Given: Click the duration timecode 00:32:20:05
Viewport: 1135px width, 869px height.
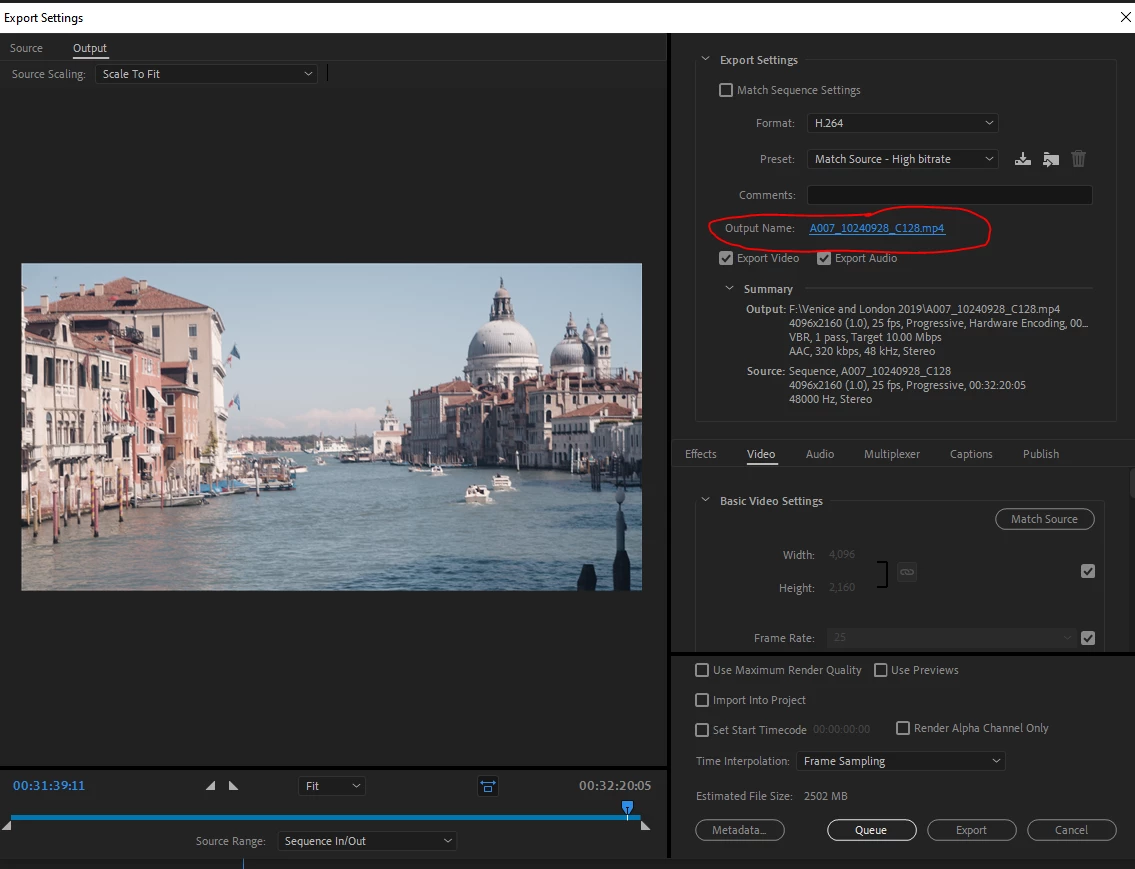Looking at the screenshot, I should [x=615, y=786].
